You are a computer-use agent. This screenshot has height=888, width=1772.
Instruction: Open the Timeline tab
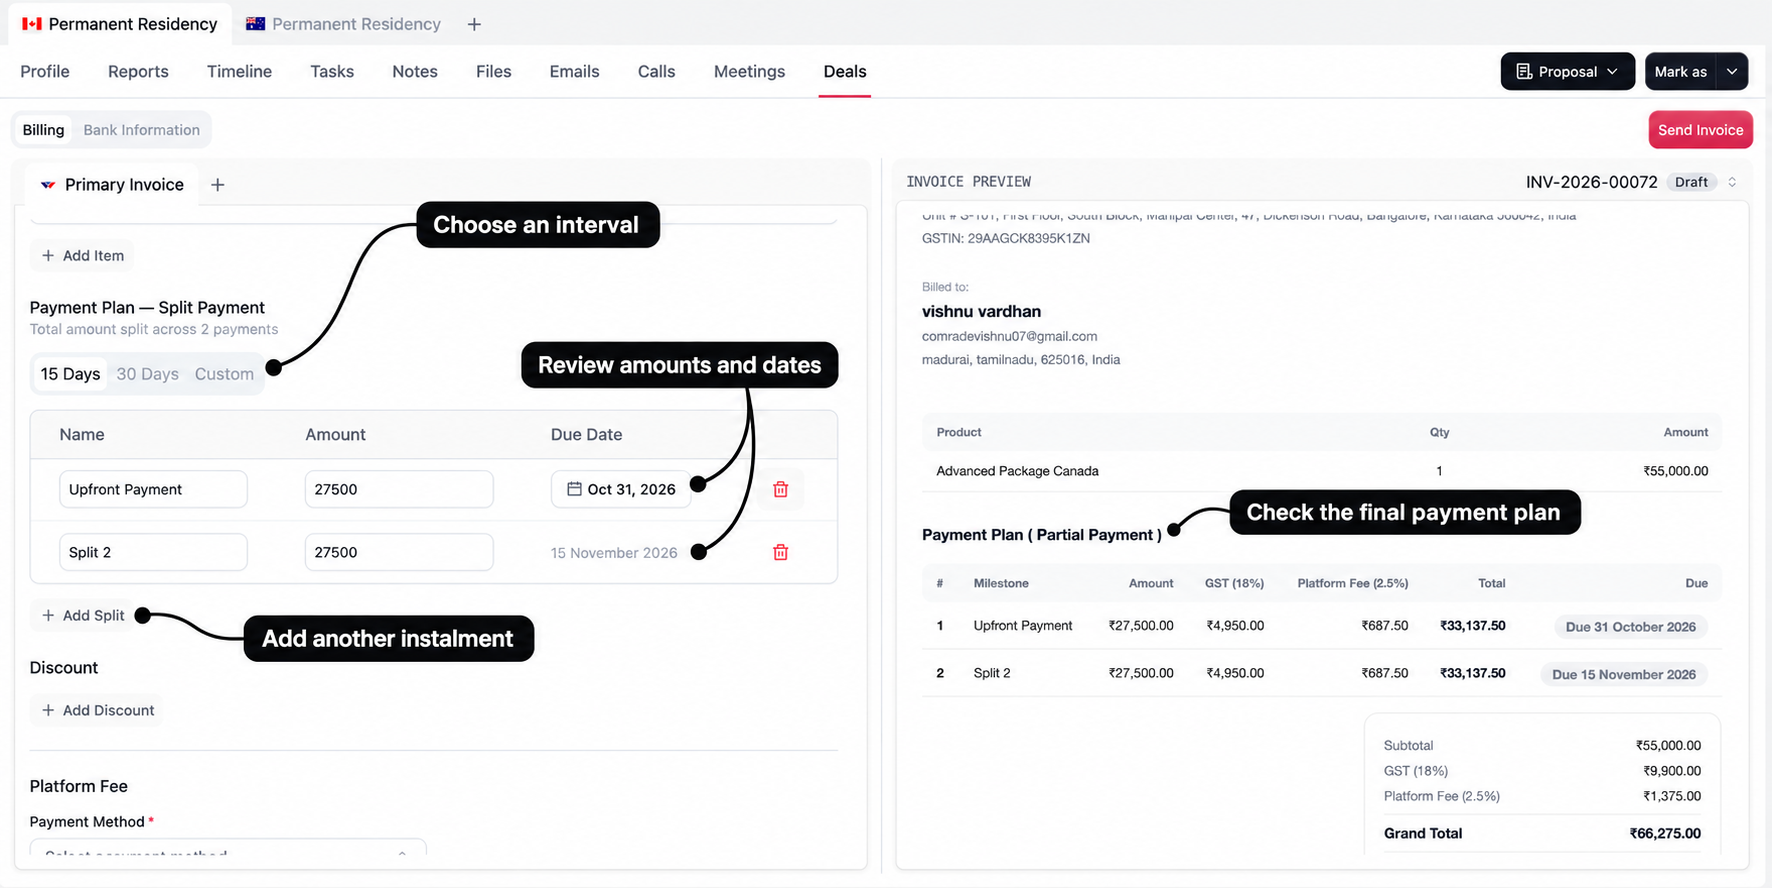point(239,72)
